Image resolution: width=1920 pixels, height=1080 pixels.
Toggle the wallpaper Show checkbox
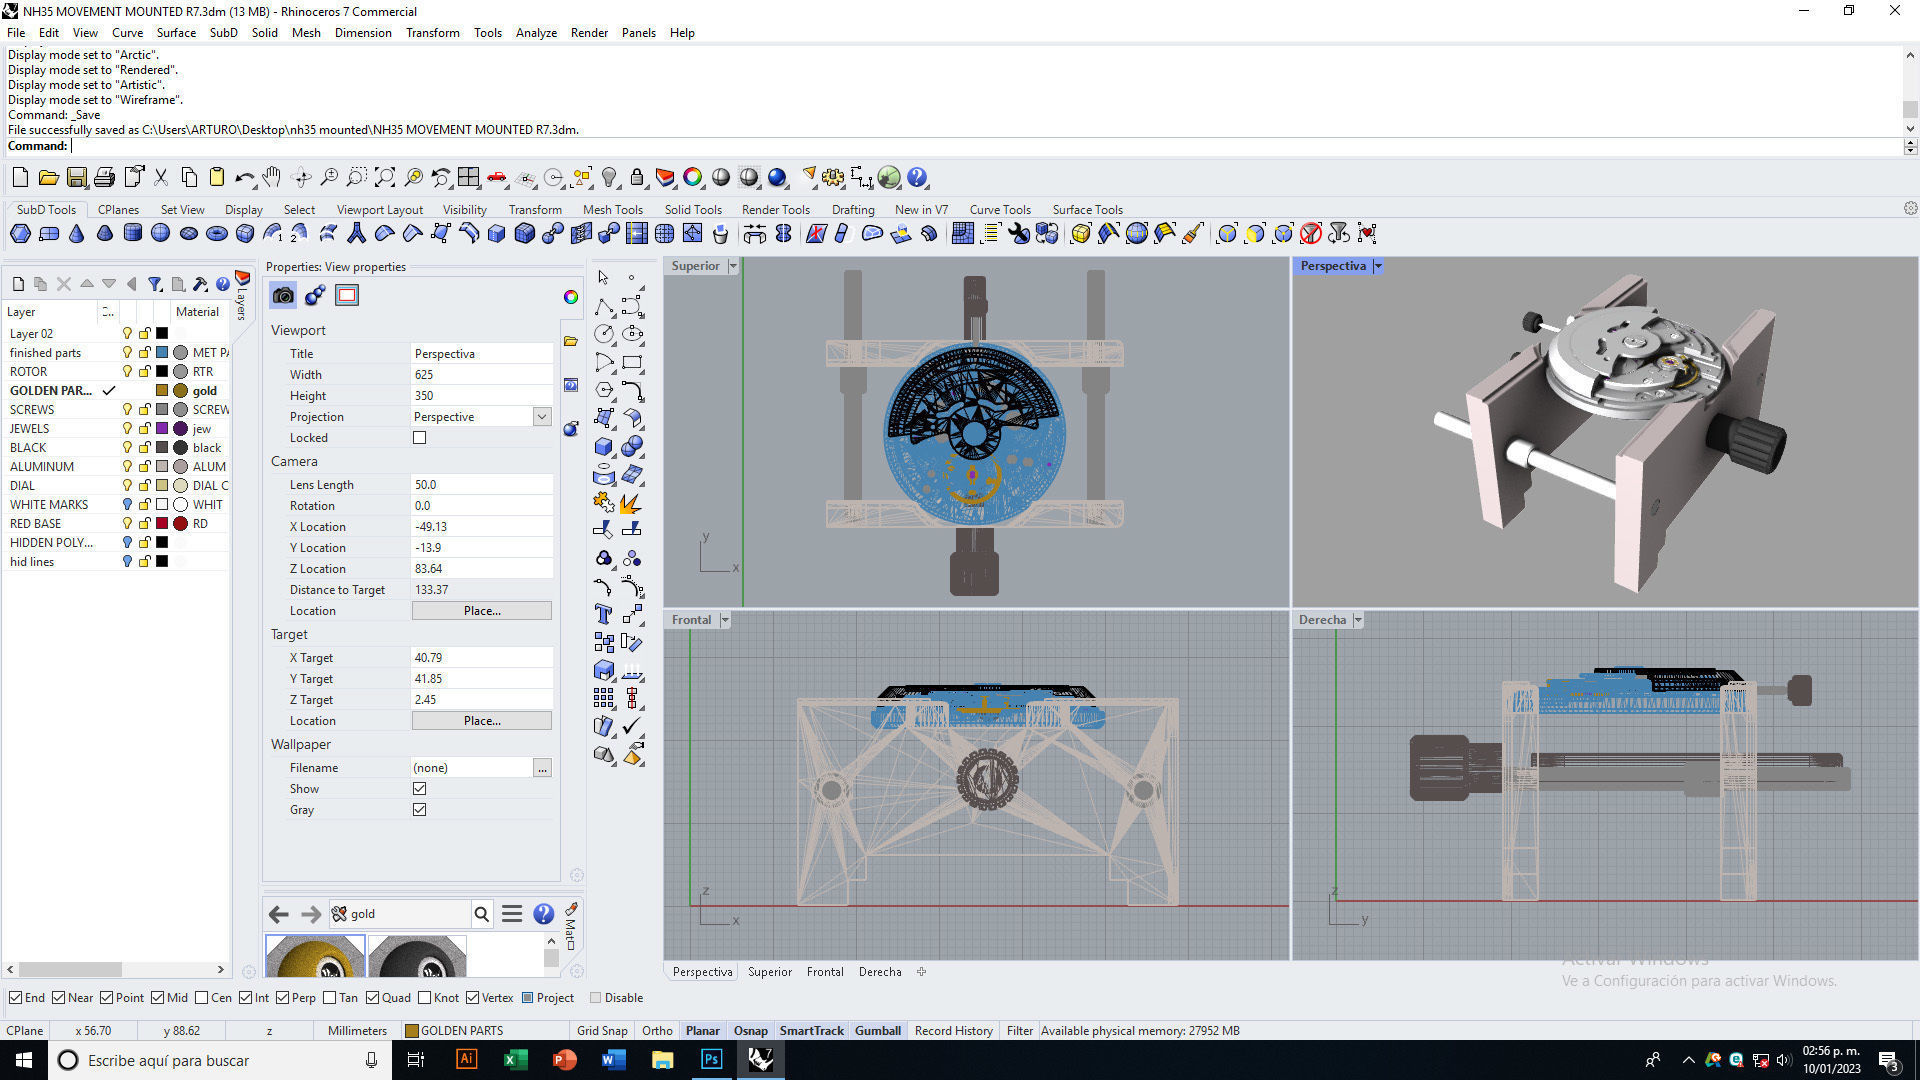[420, 789]
